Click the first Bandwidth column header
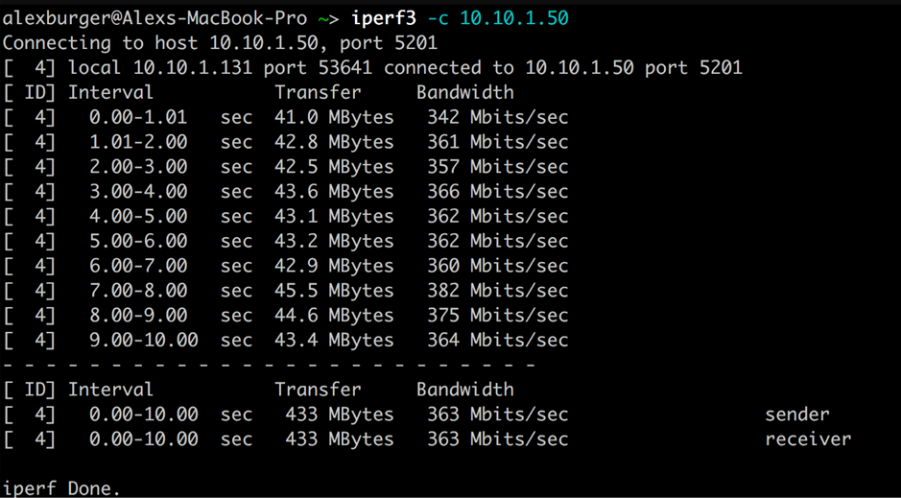901x498 pixels. [x=465, y=93]
